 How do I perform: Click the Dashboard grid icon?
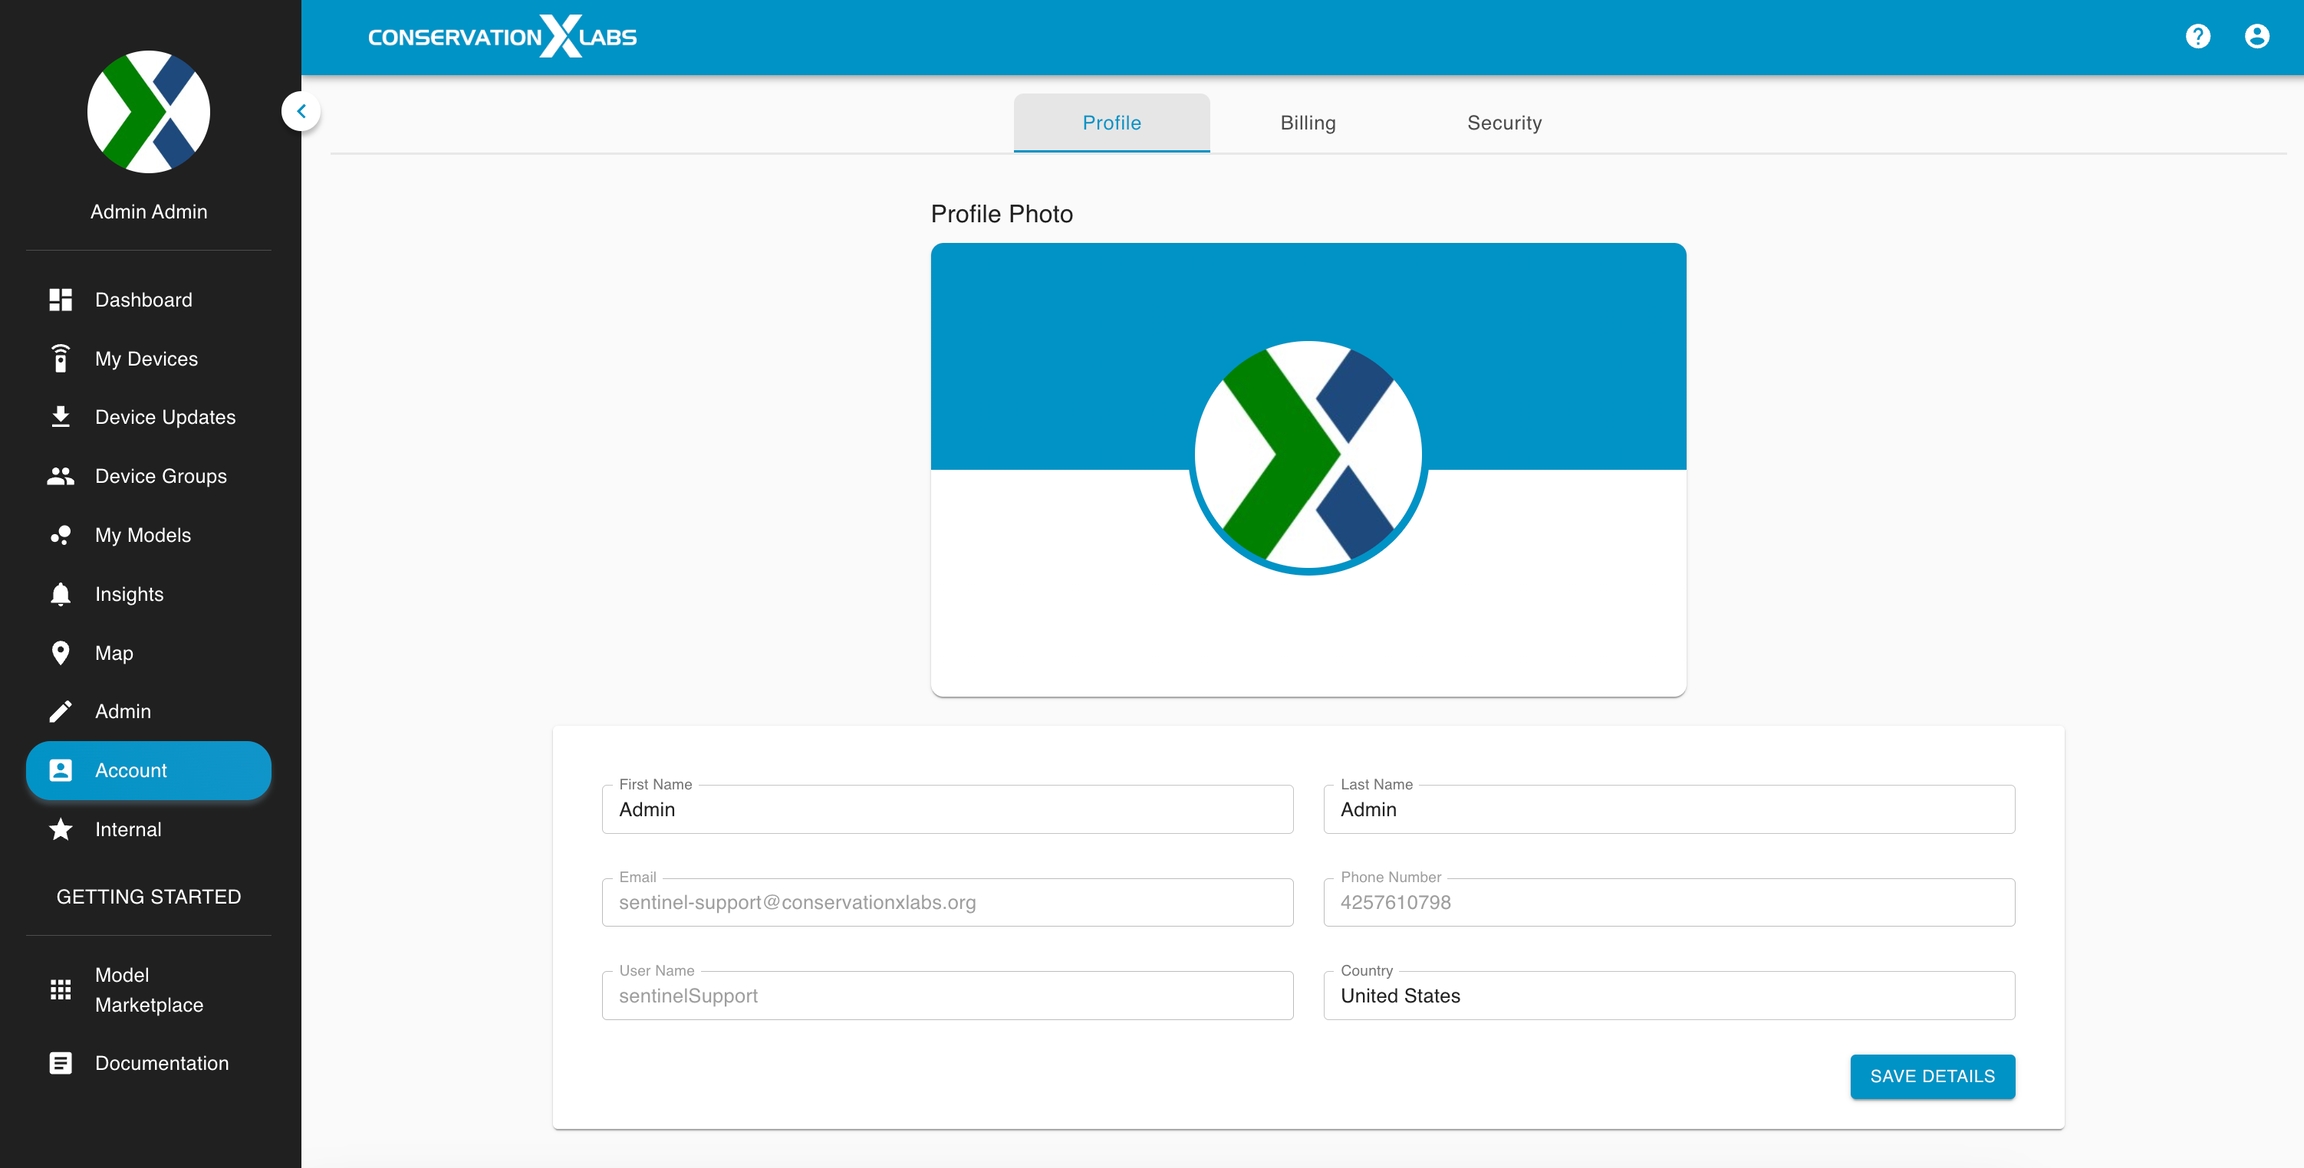pyautogui.click(x=60, y=300)
